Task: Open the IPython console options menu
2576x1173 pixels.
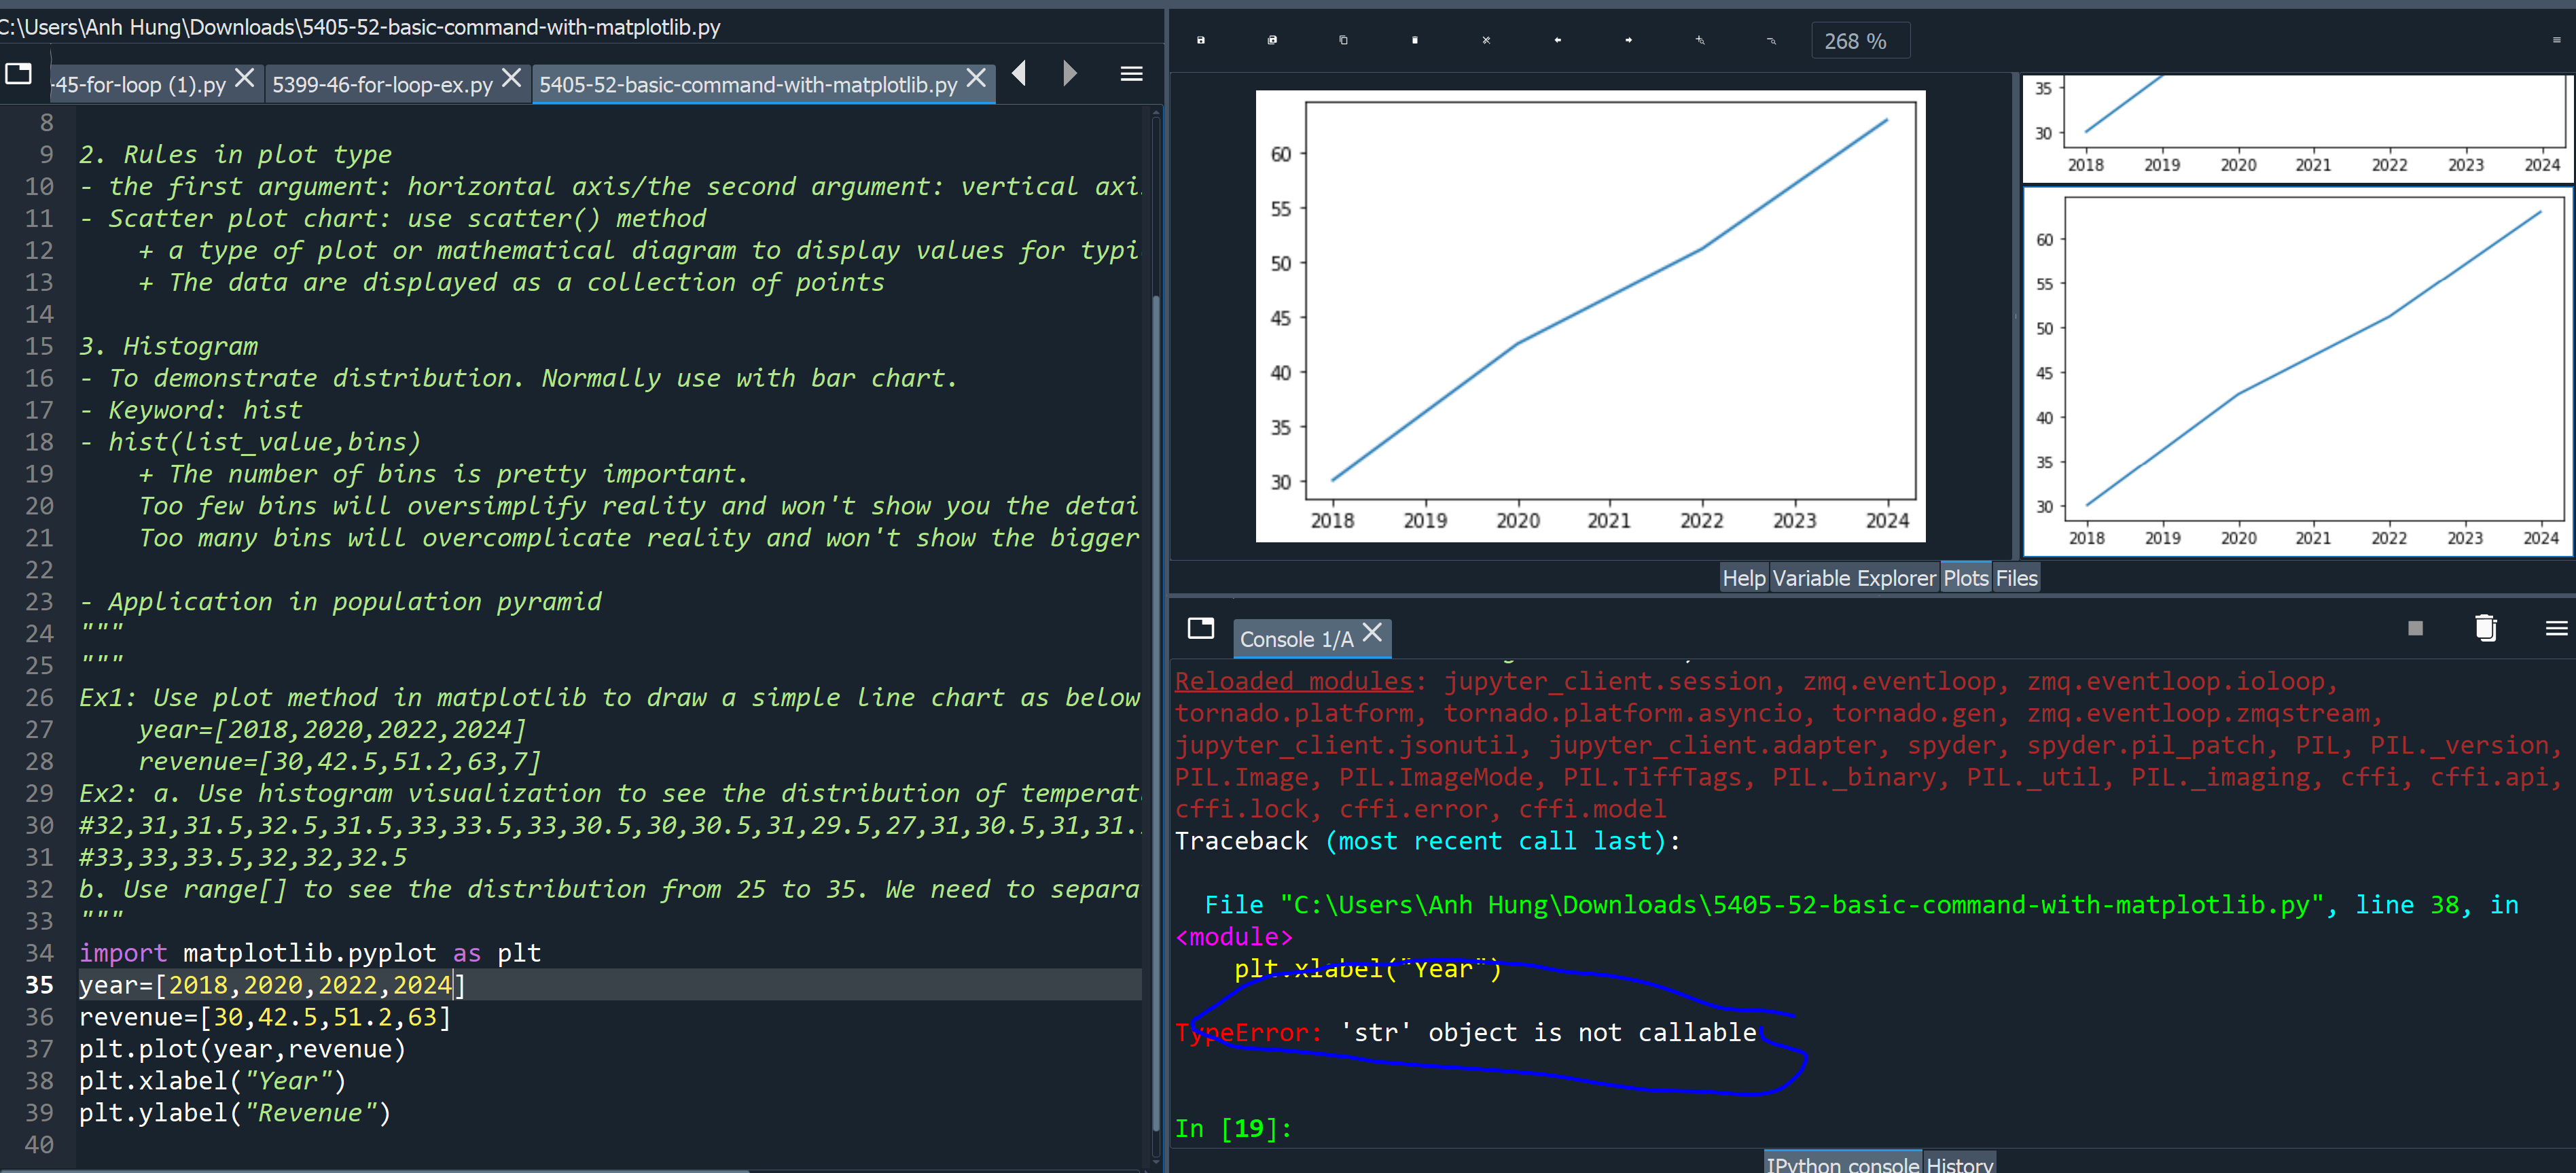Action: [x=2556, y=628]
